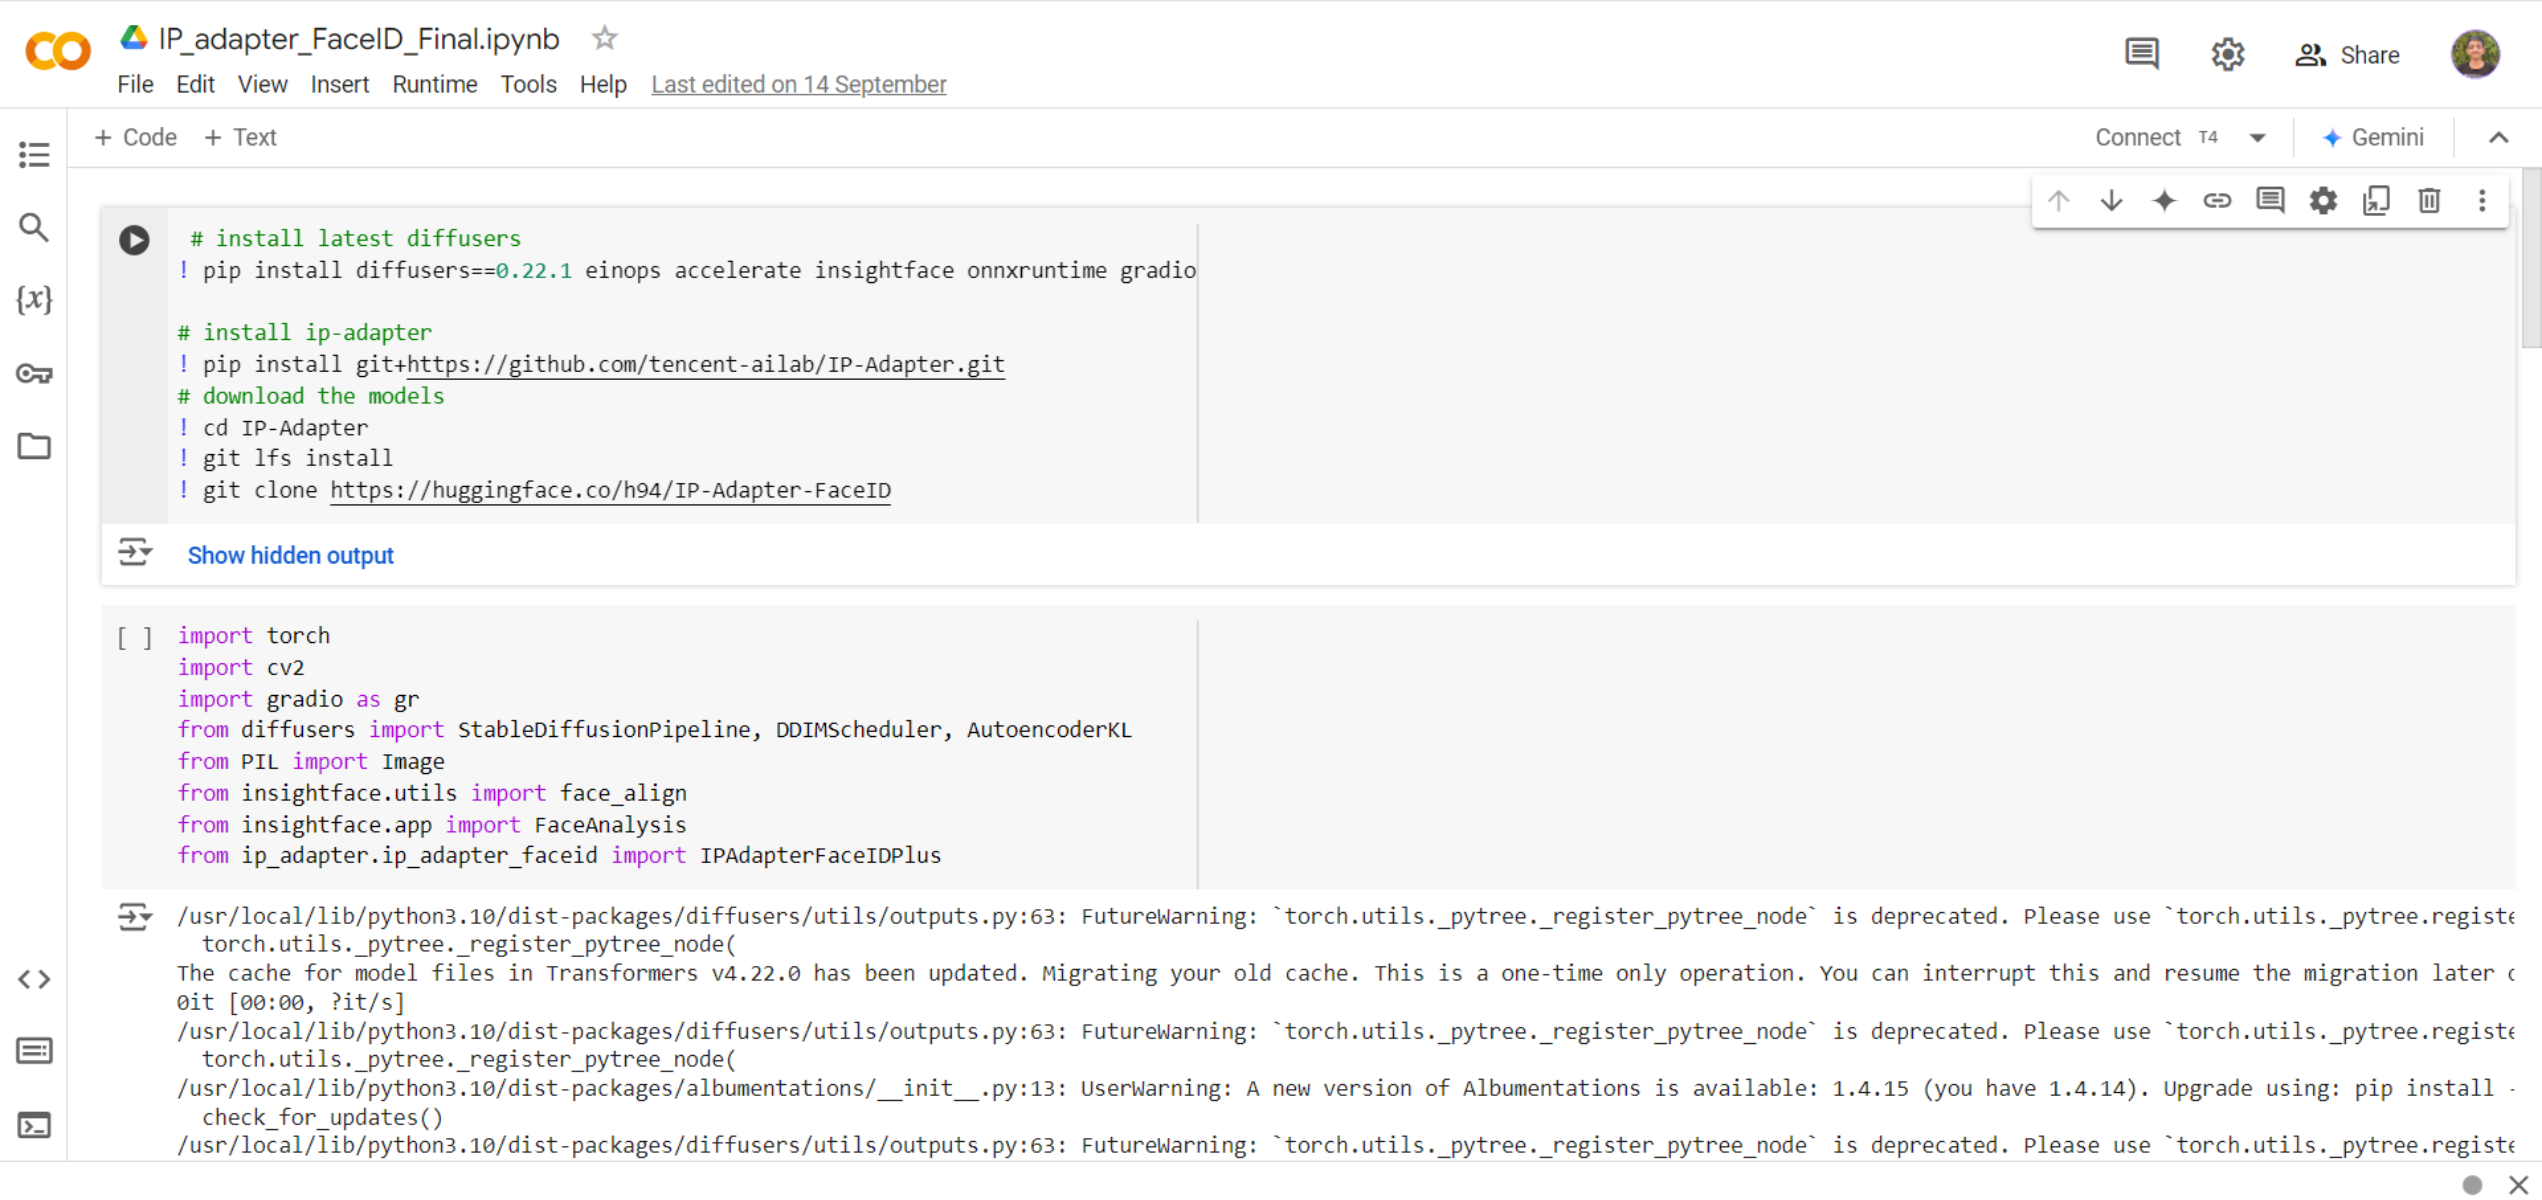Run the pip install code cell
The width and height of the screenshot is (2542, 1200).
tap(134, 240)
